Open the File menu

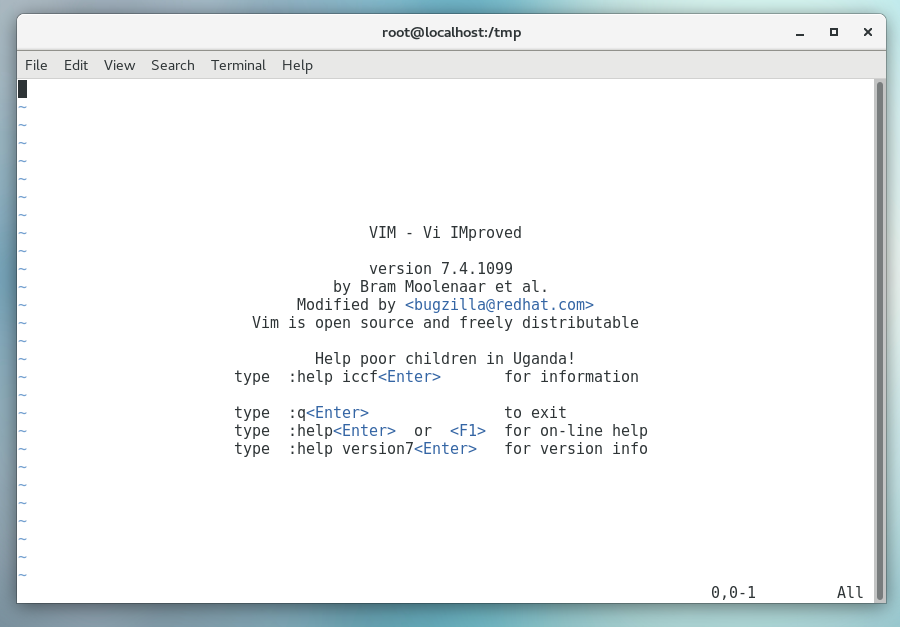tap(36, 65)
